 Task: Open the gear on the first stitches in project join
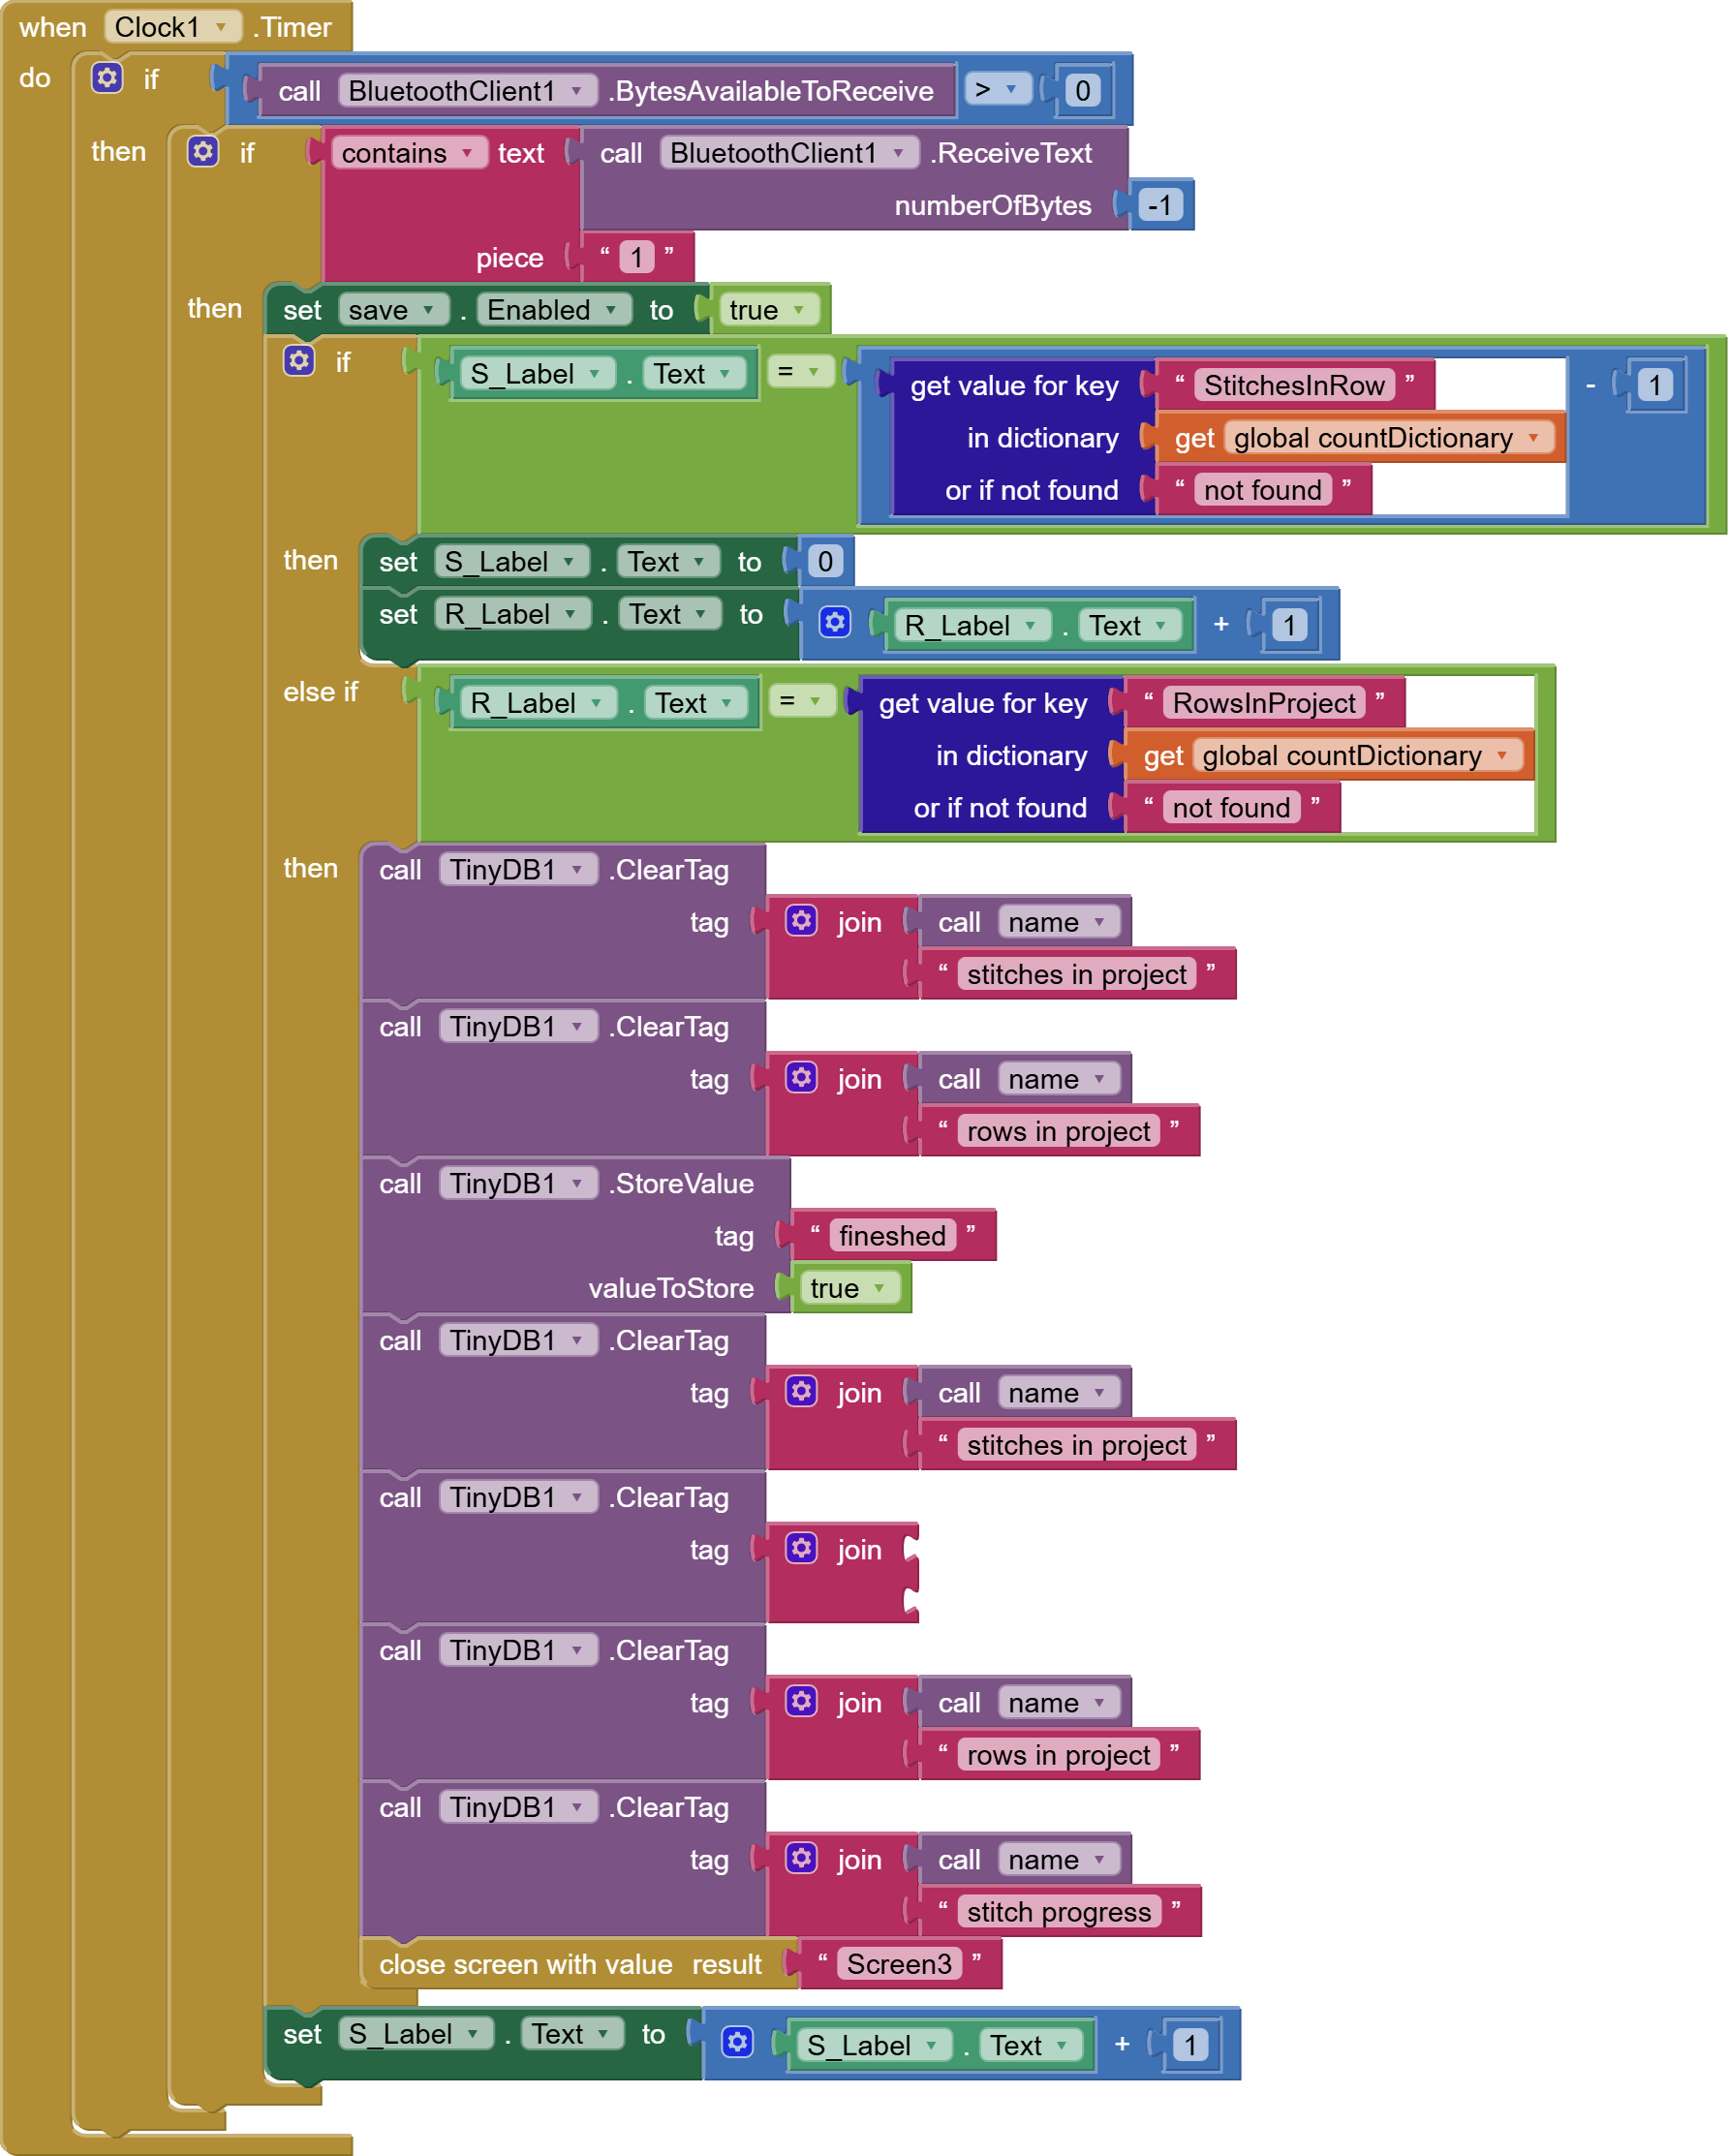[801, 921]
